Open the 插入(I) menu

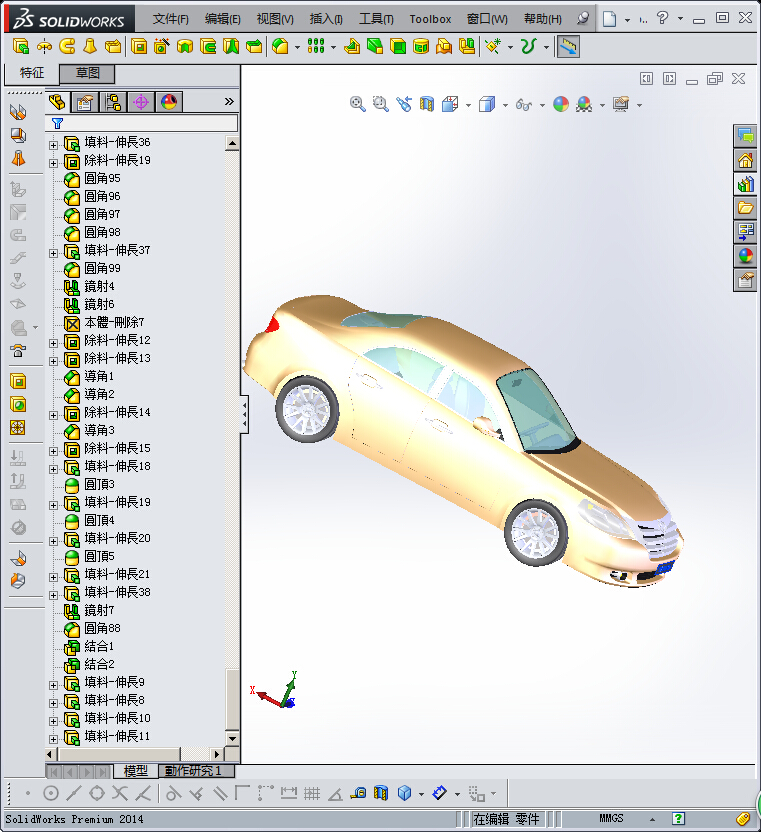point(326,19)
